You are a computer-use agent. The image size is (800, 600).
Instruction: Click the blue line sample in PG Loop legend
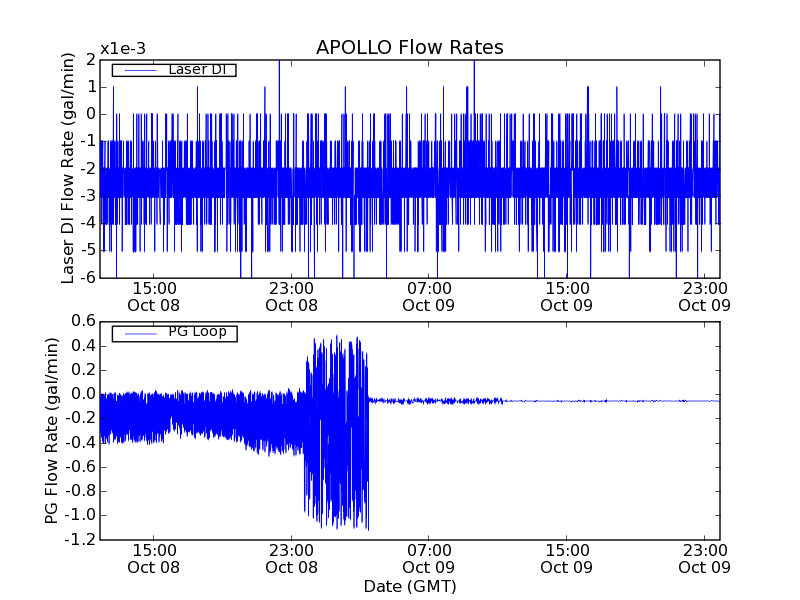[135, 333]
